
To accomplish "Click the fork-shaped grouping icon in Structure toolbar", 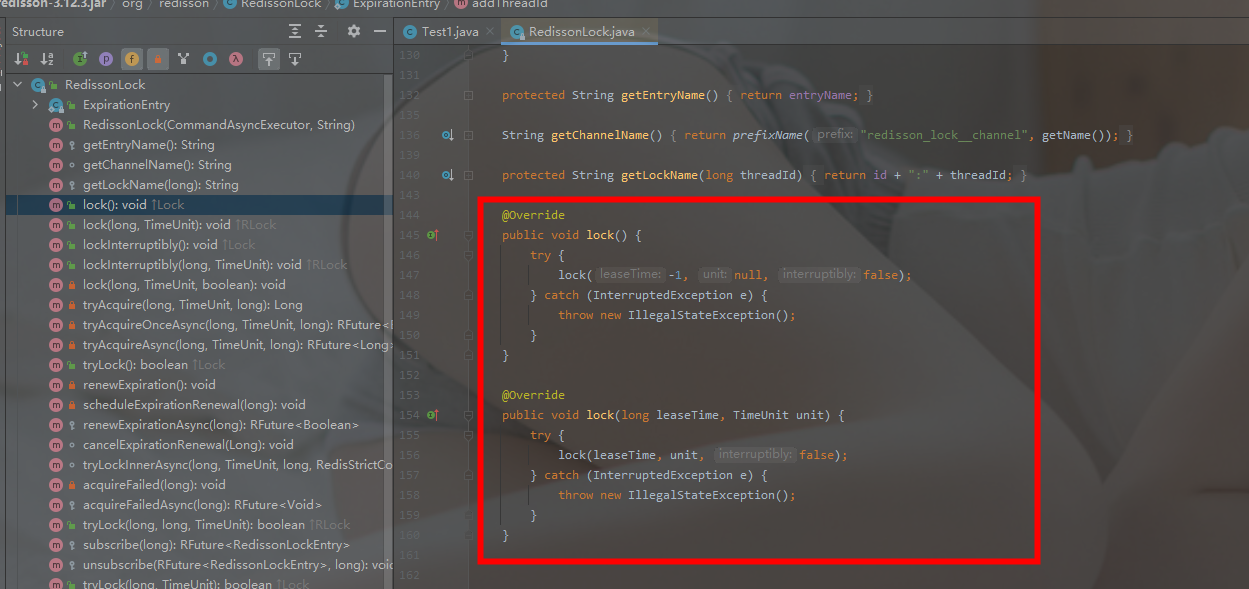I will pos(184,59).
